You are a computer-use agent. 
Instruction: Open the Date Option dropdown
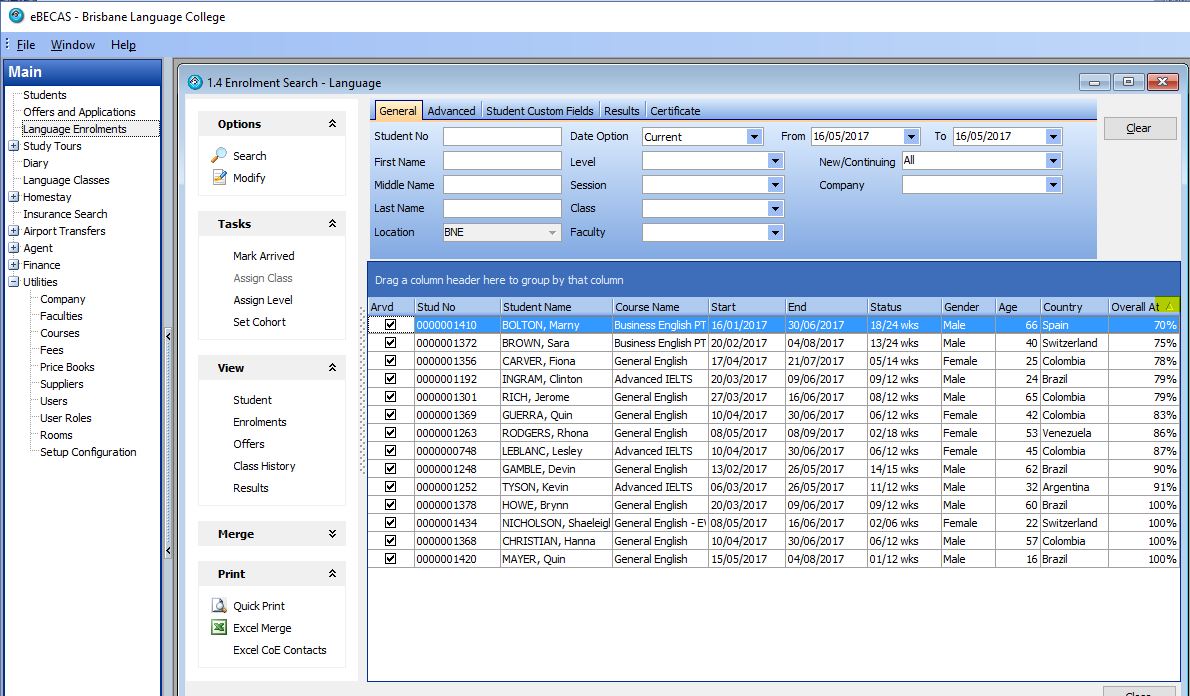754,137
